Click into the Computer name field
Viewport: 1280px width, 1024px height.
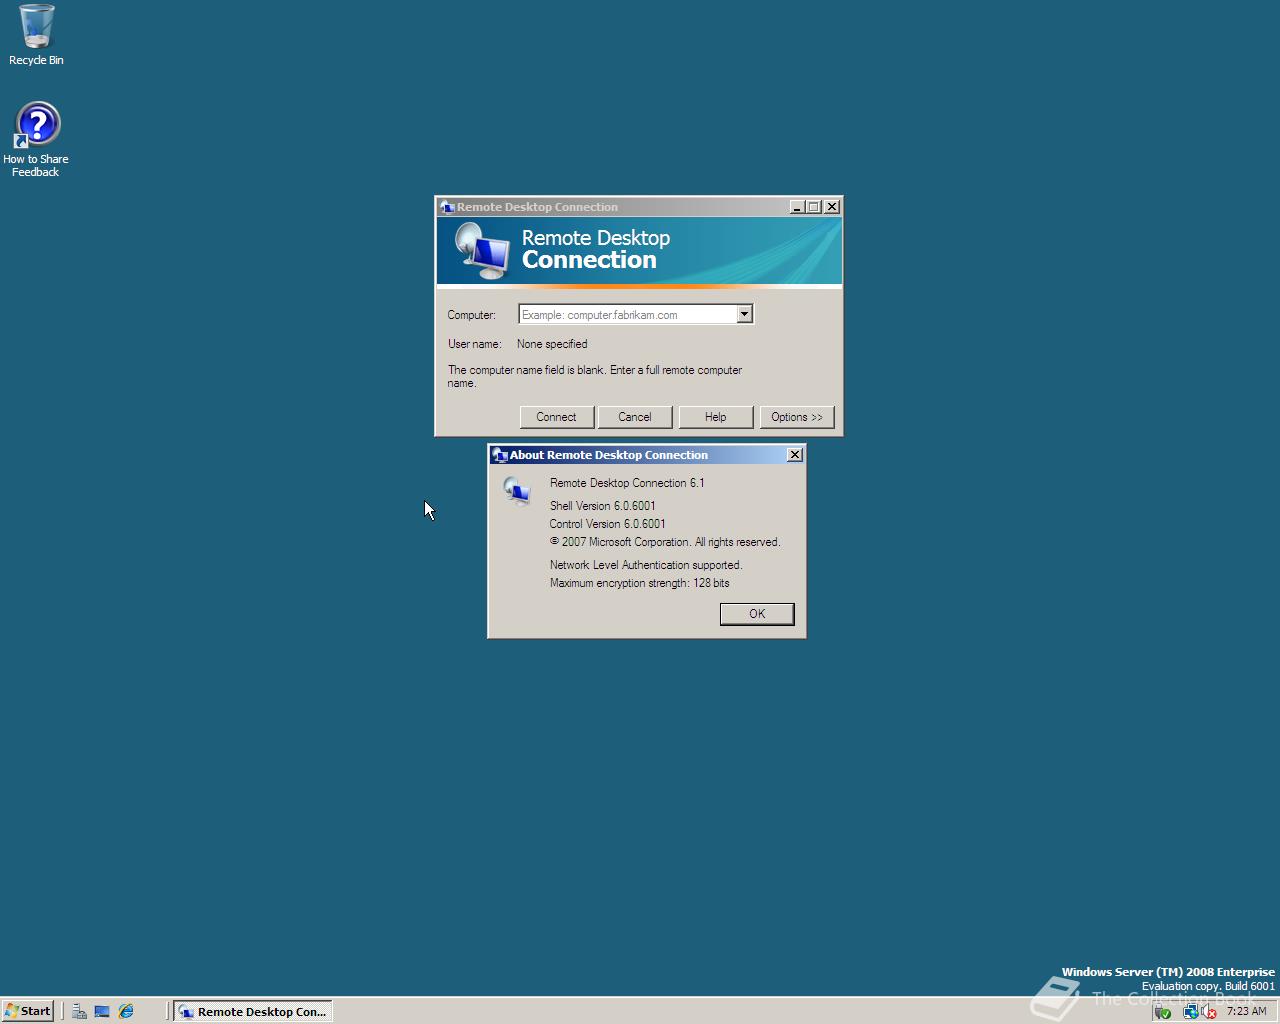(627, 314)
